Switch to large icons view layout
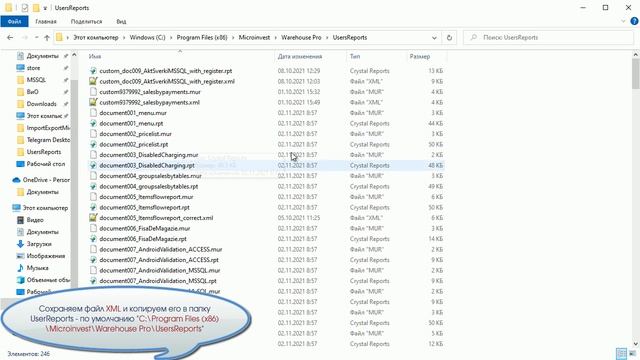 [x=632, y=353]
